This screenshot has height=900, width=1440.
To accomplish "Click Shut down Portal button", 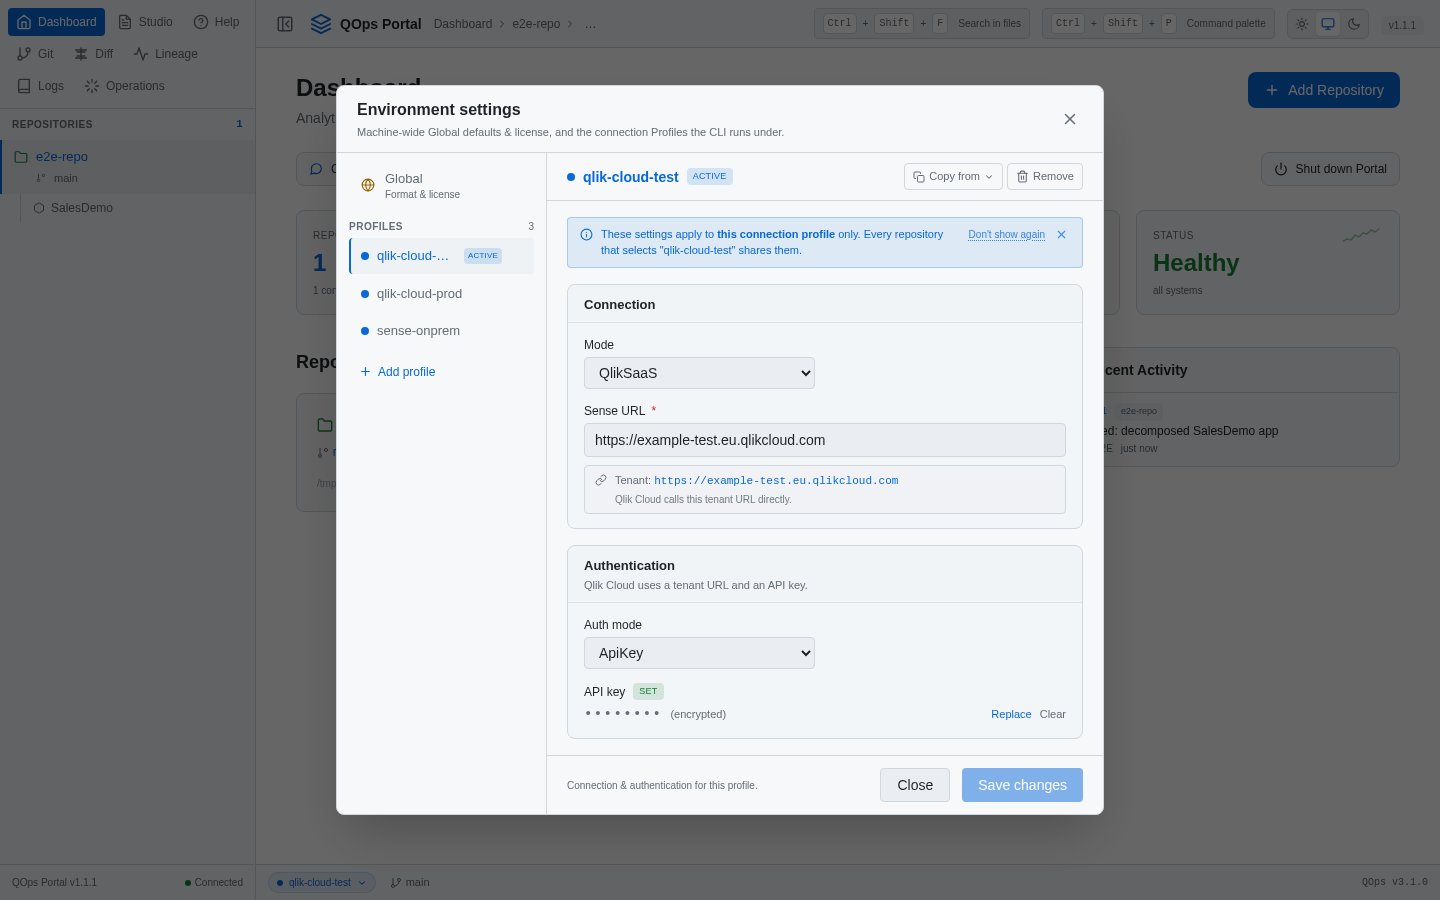I will tap(1330, 169).
